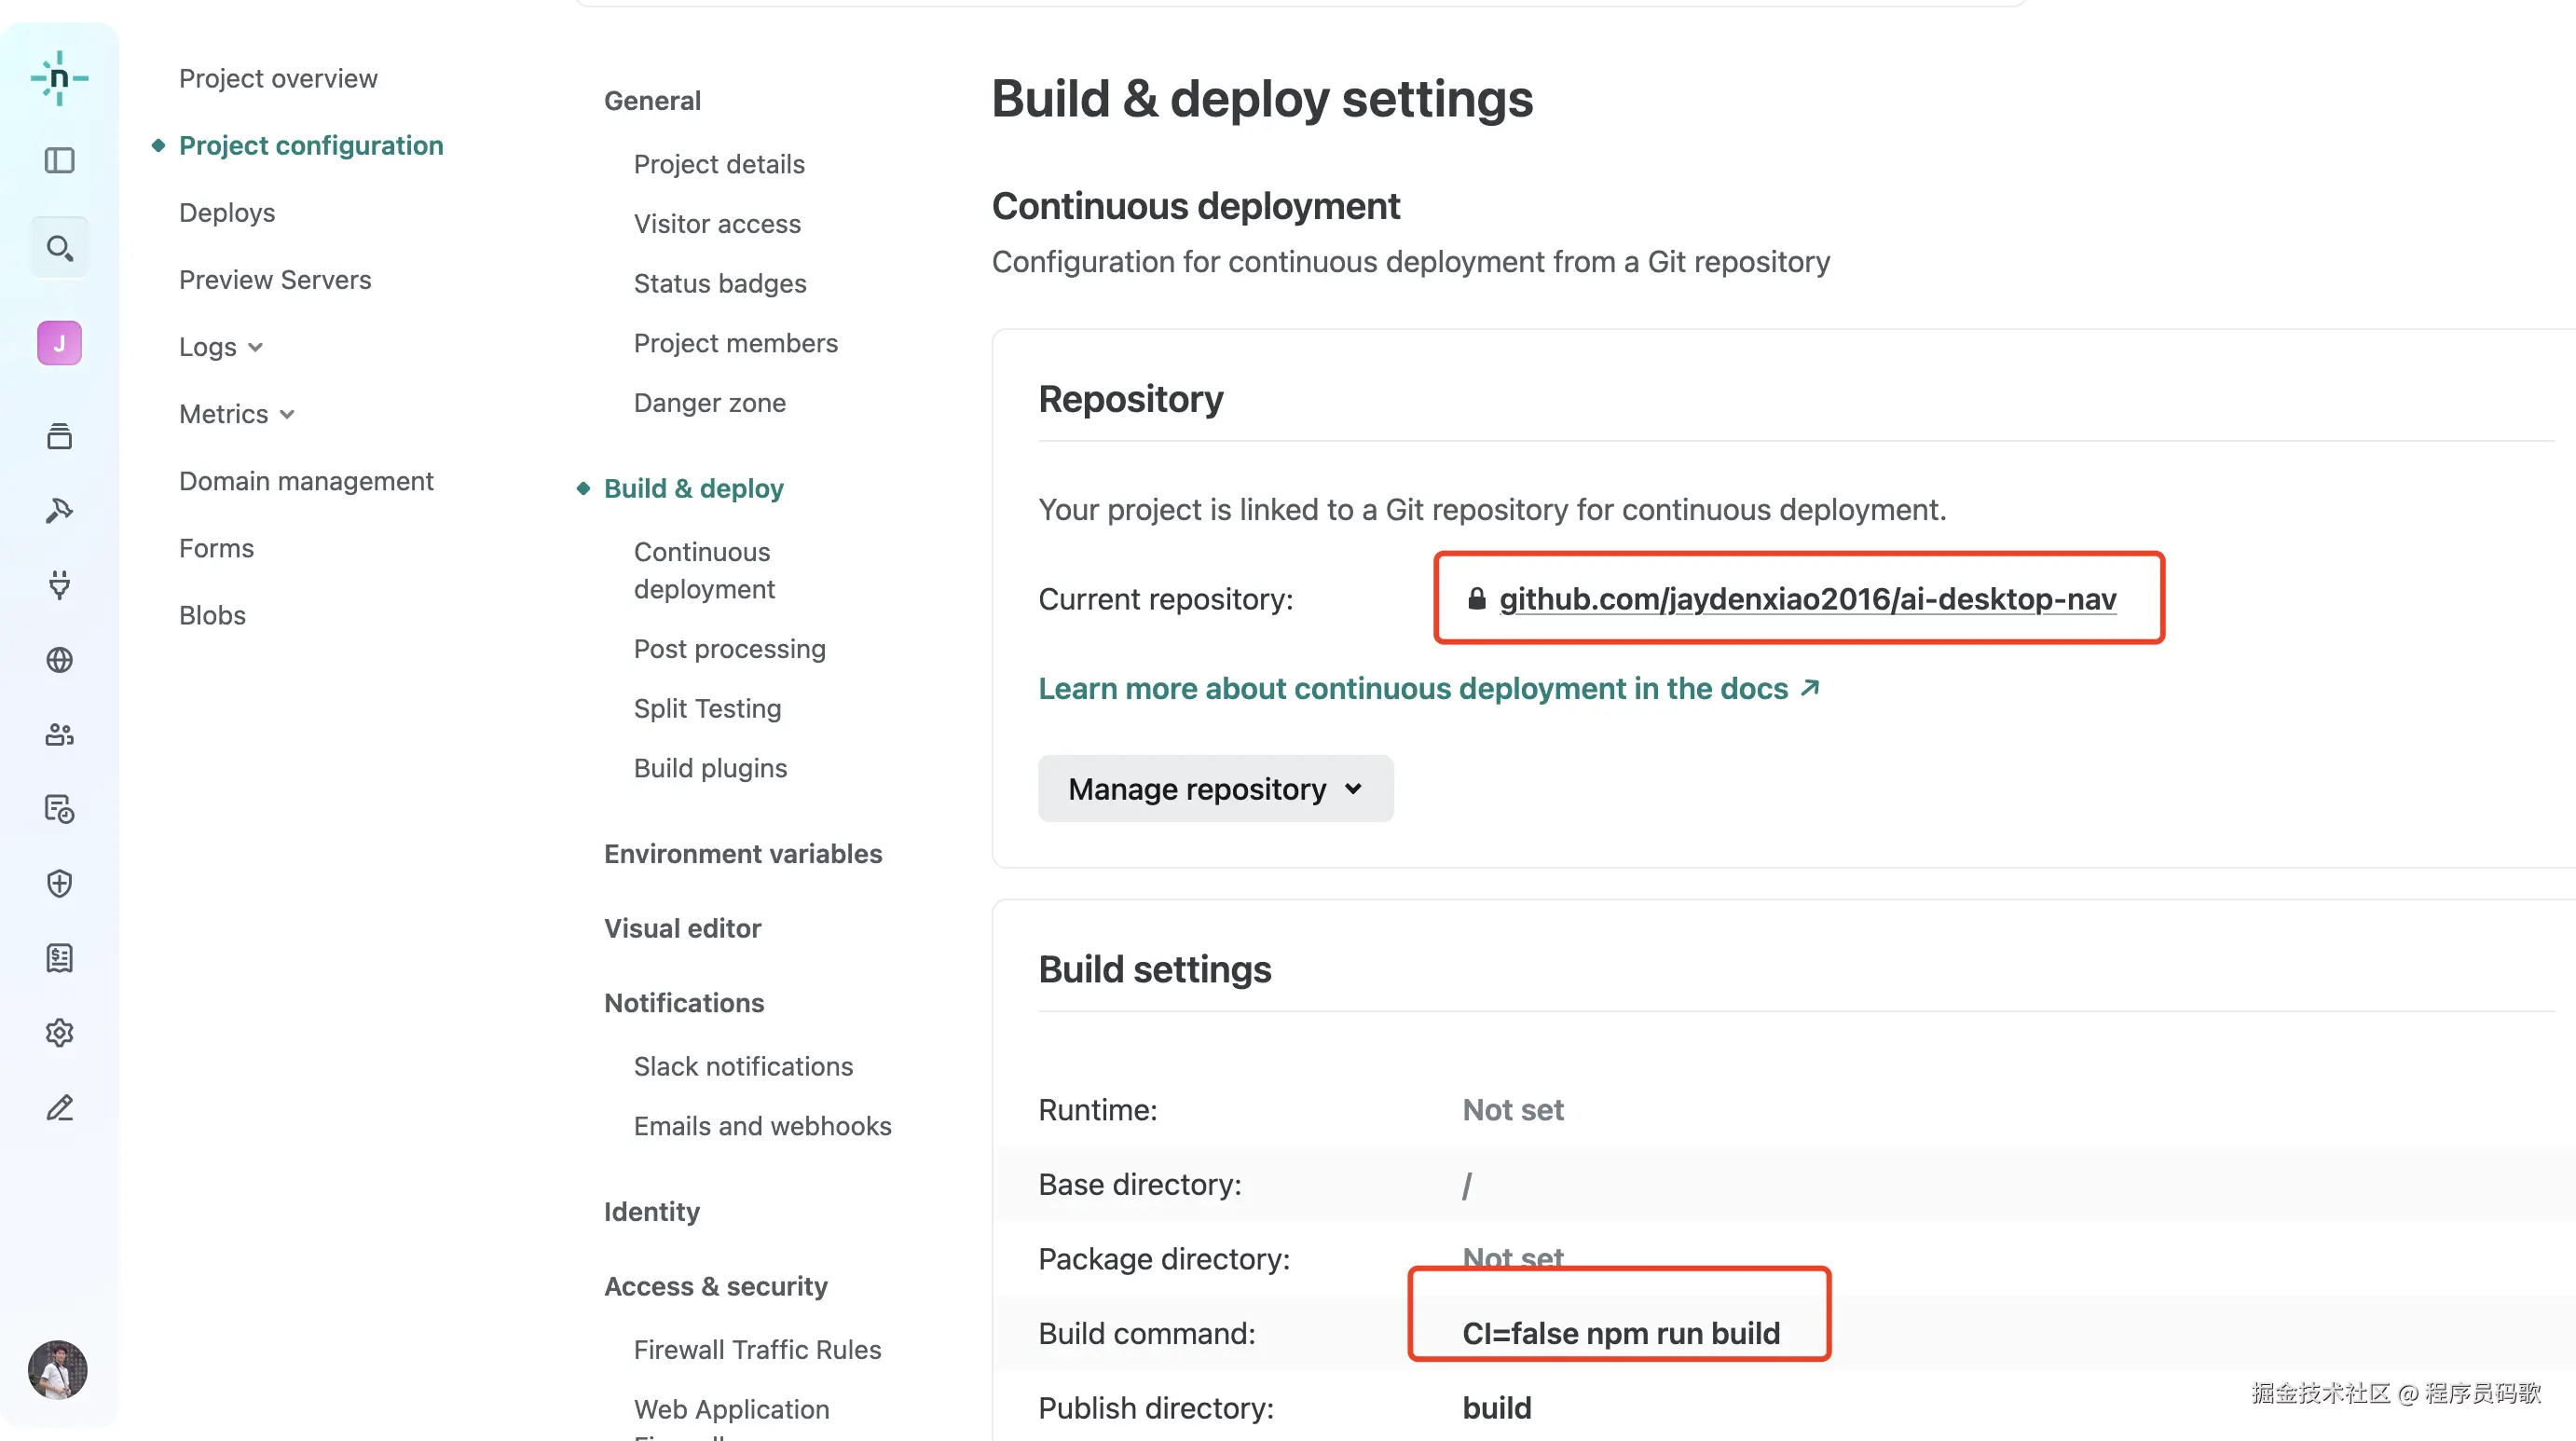Click the team members people icon
Screen dimensions: 2576x1441
[x=59, y=735]
